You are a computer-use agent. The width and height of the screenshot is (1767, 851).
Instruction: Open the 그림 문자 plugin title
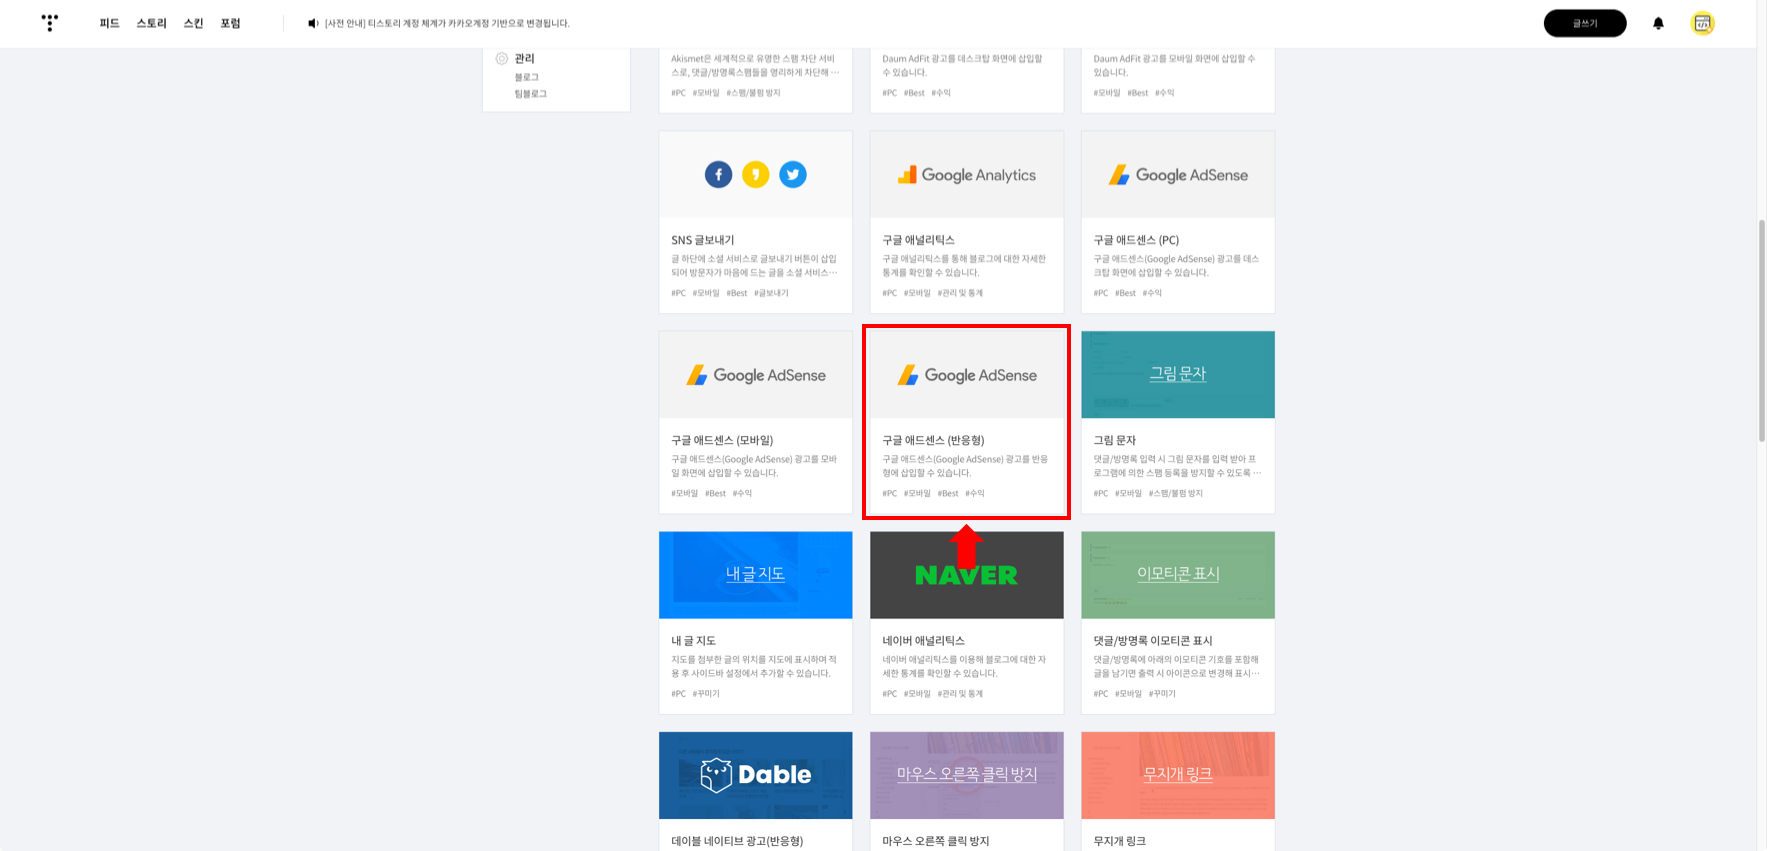[x=1114, y=440]
